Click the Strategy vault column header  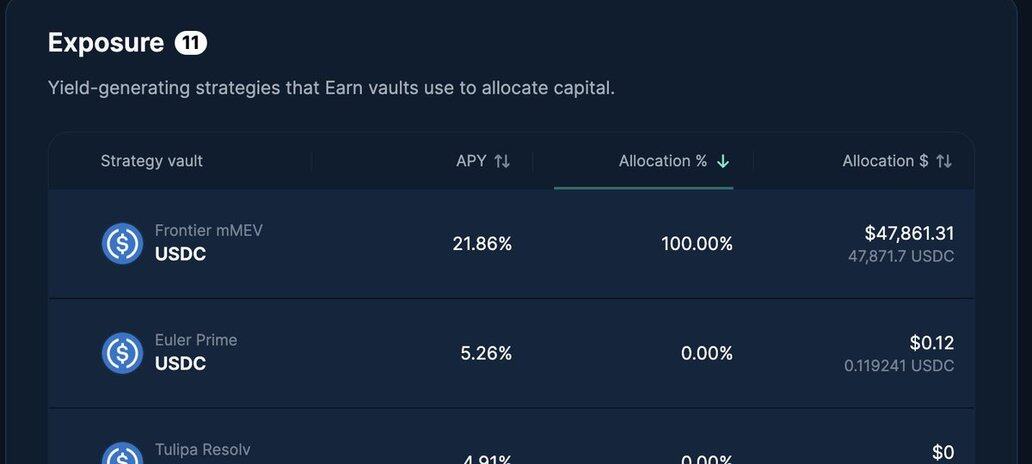(152, 161)
